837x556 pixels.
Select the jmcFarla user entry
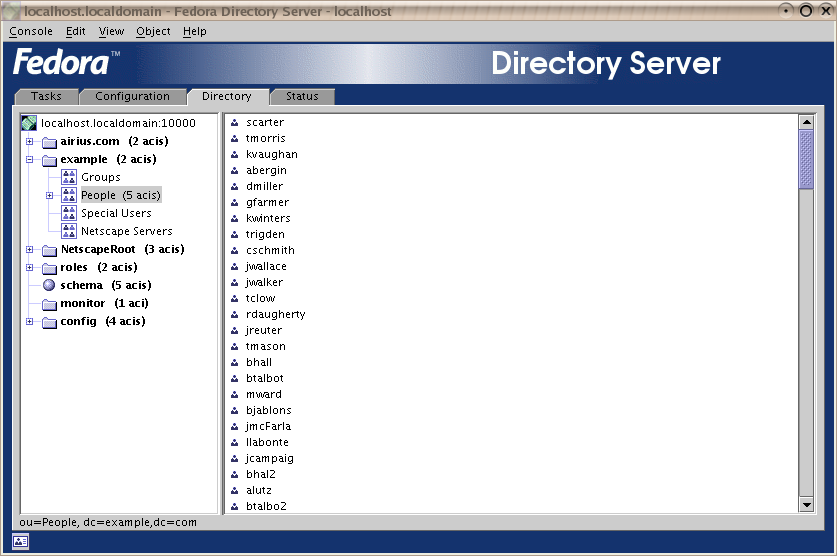point(269,427)
